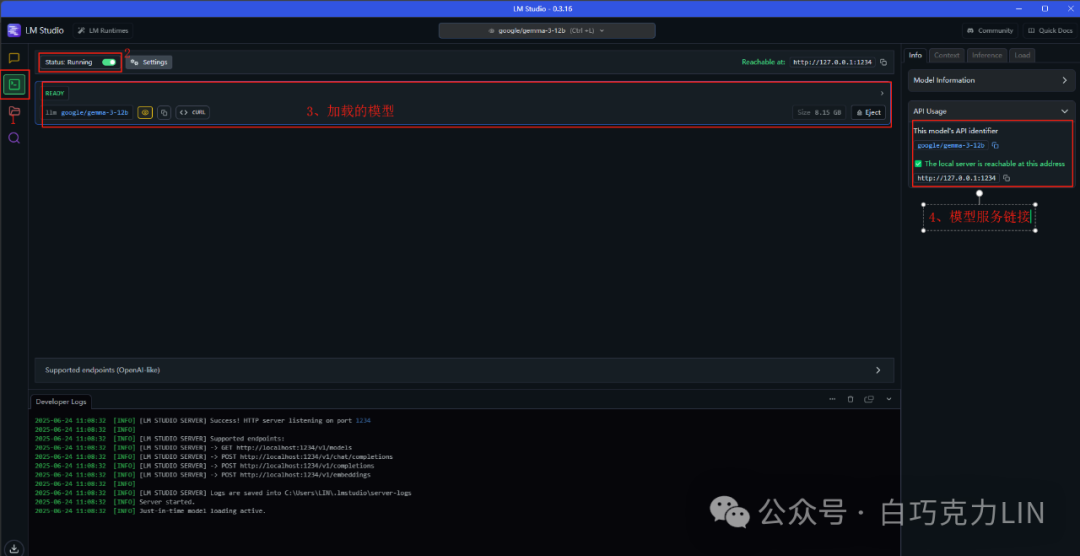Click the port 1234 link in logs
Viewport: 1080px width, 556px height.
(363, 420)
